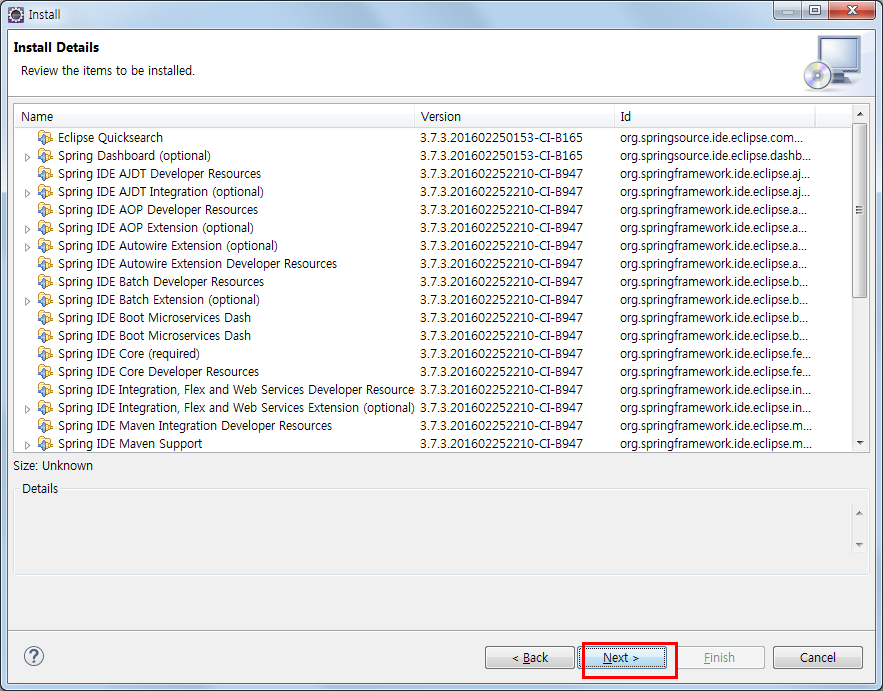Click the list scrollbar up arrow
This screenshot has height=691, width=883.
(859, 114)
